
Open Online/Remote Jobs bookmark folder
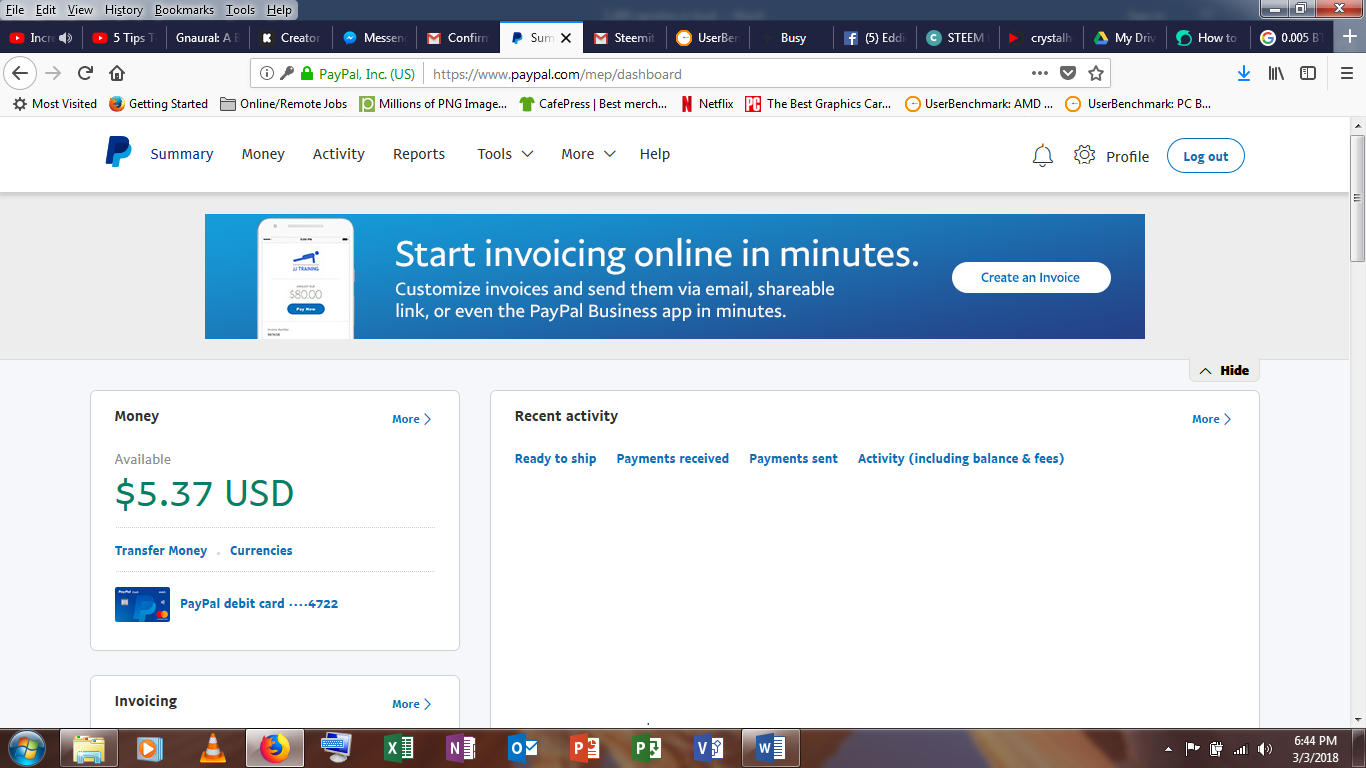point(283,104)
